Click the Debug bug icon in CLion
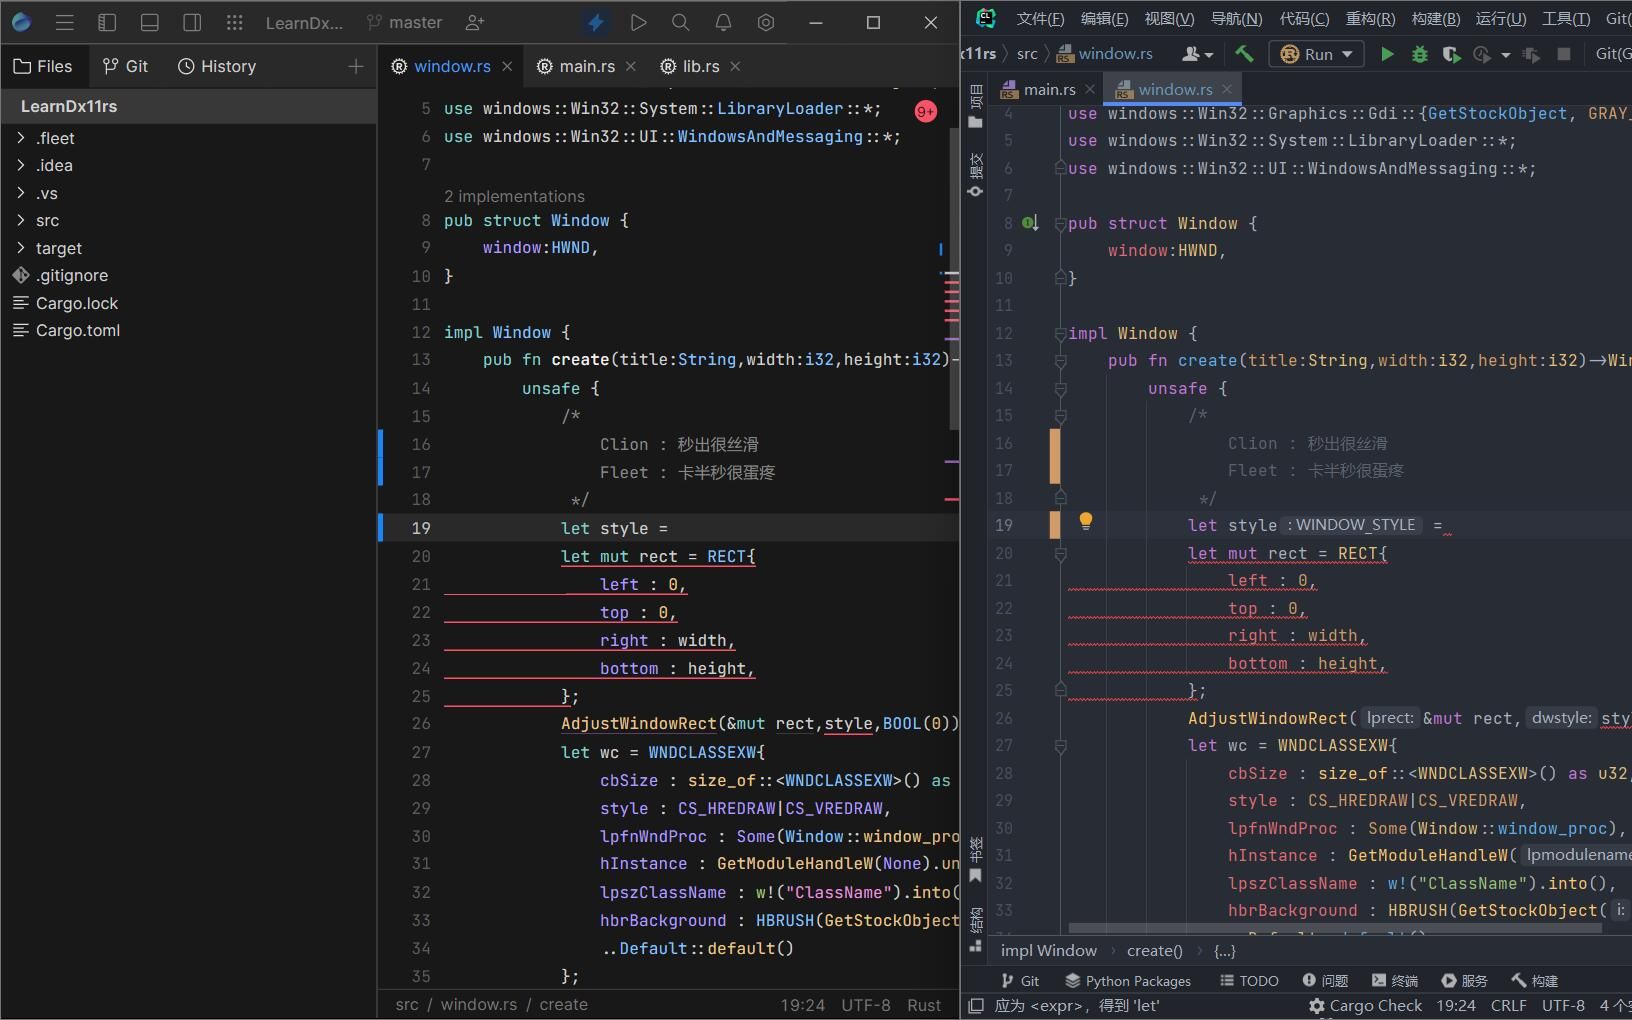The width and height of the screenshot is (1632, 1020). pos(1419,54)
